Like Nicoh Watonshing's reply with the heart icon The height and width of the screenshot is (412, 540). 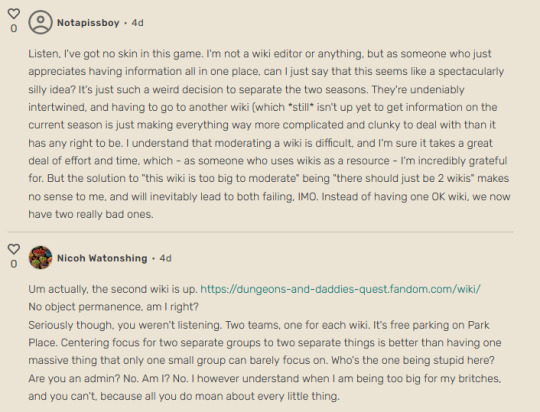click(14, 249)
